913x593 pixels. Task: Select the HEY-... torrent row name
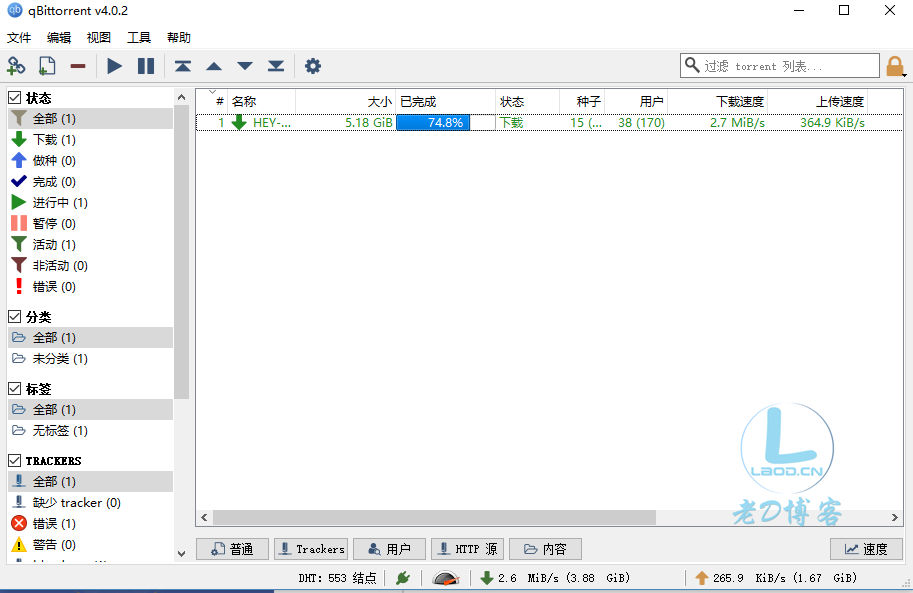tap(271, 123)
